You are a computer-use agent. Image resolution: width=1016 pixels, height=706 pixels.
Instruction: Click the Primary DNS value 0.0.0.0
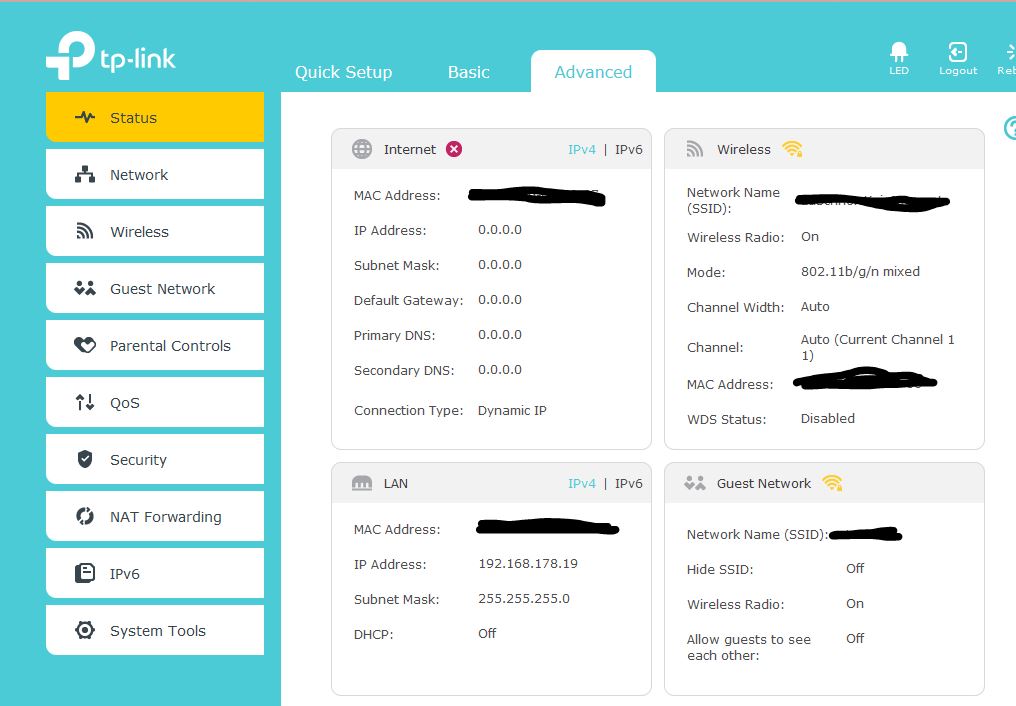[x=500, y=335]
